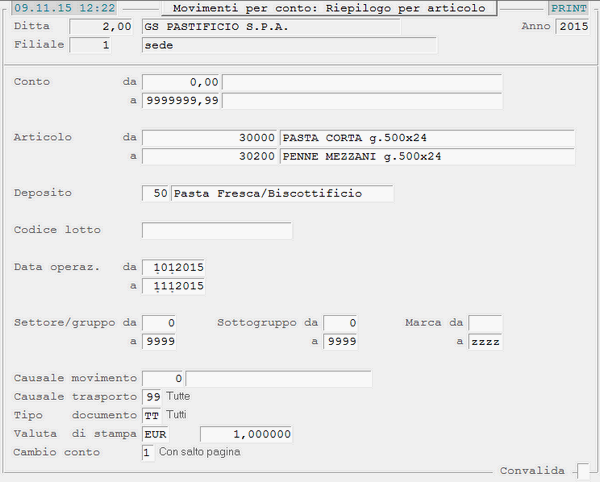Click the Tipo documento field TT

153,415
